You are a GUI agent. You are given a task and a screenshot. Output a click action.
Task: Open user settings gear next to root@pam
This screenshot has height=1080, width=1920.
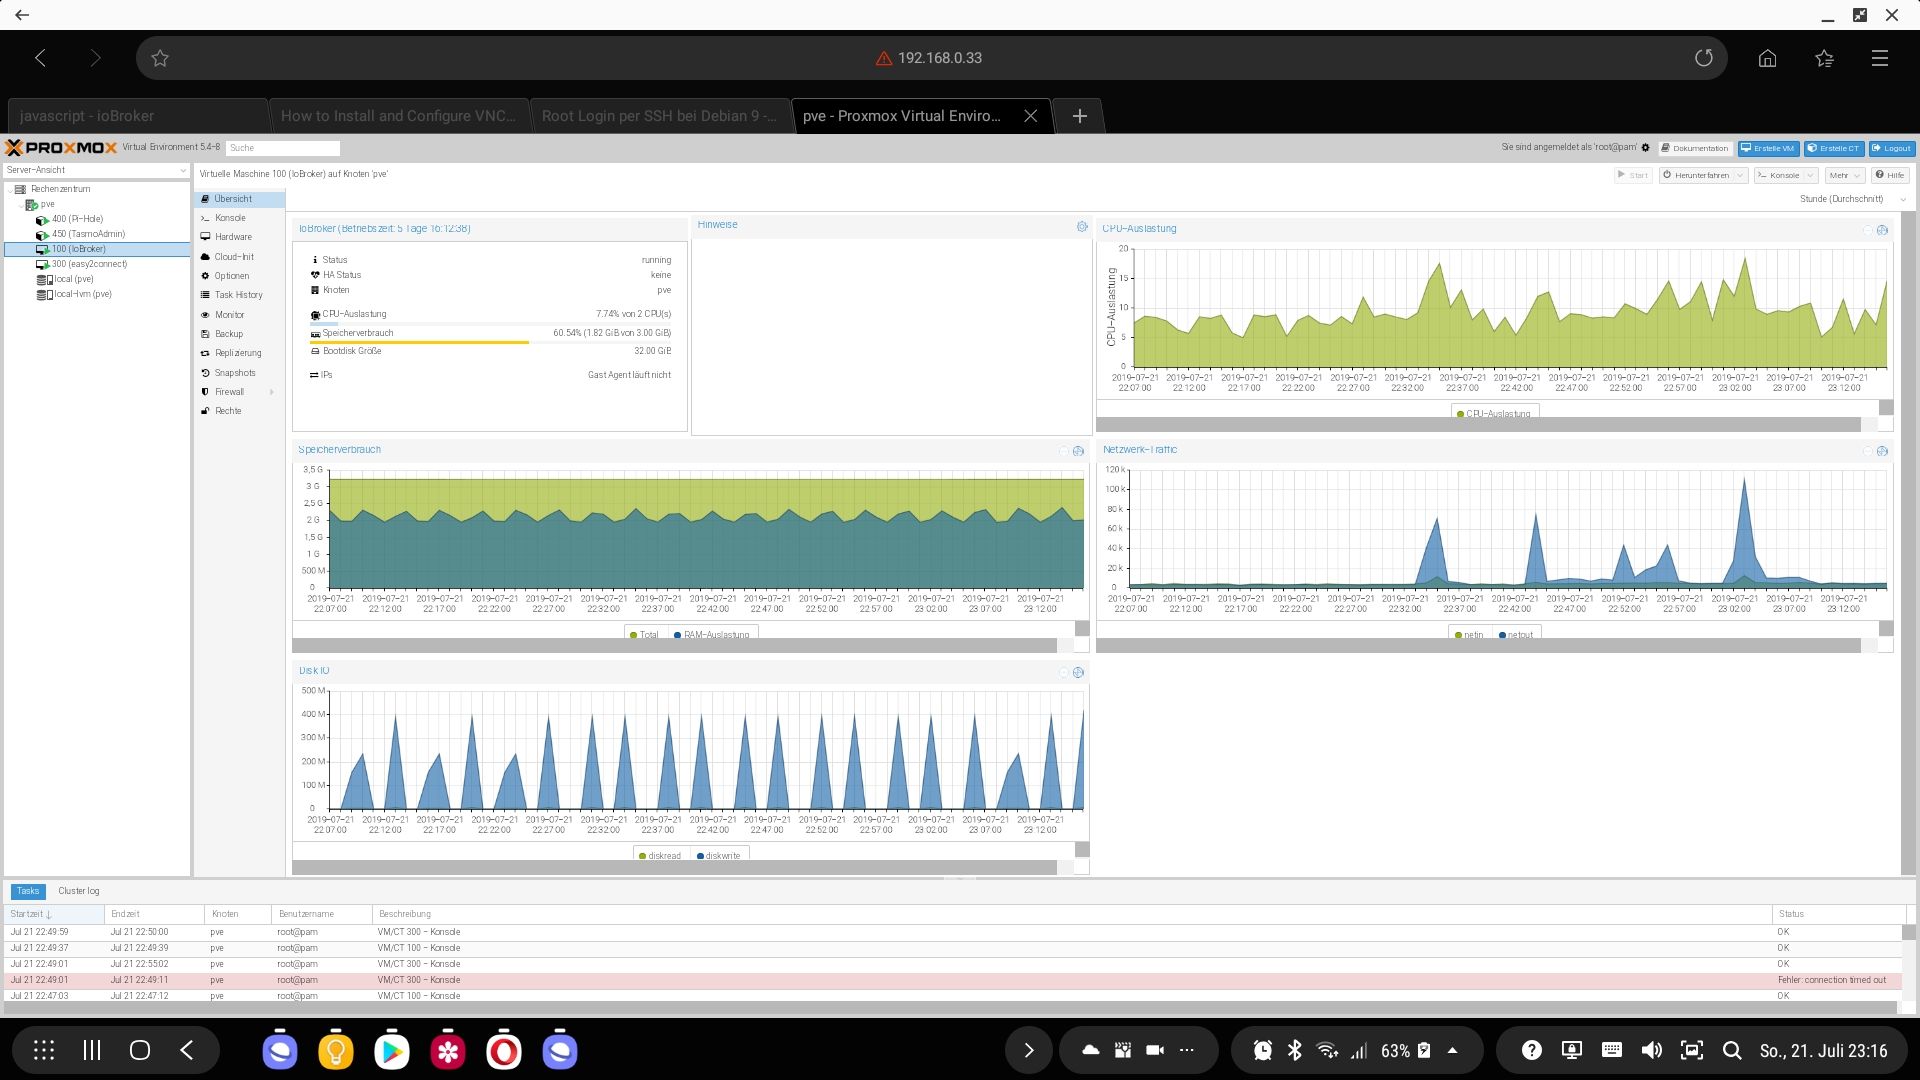point(1645,148)
